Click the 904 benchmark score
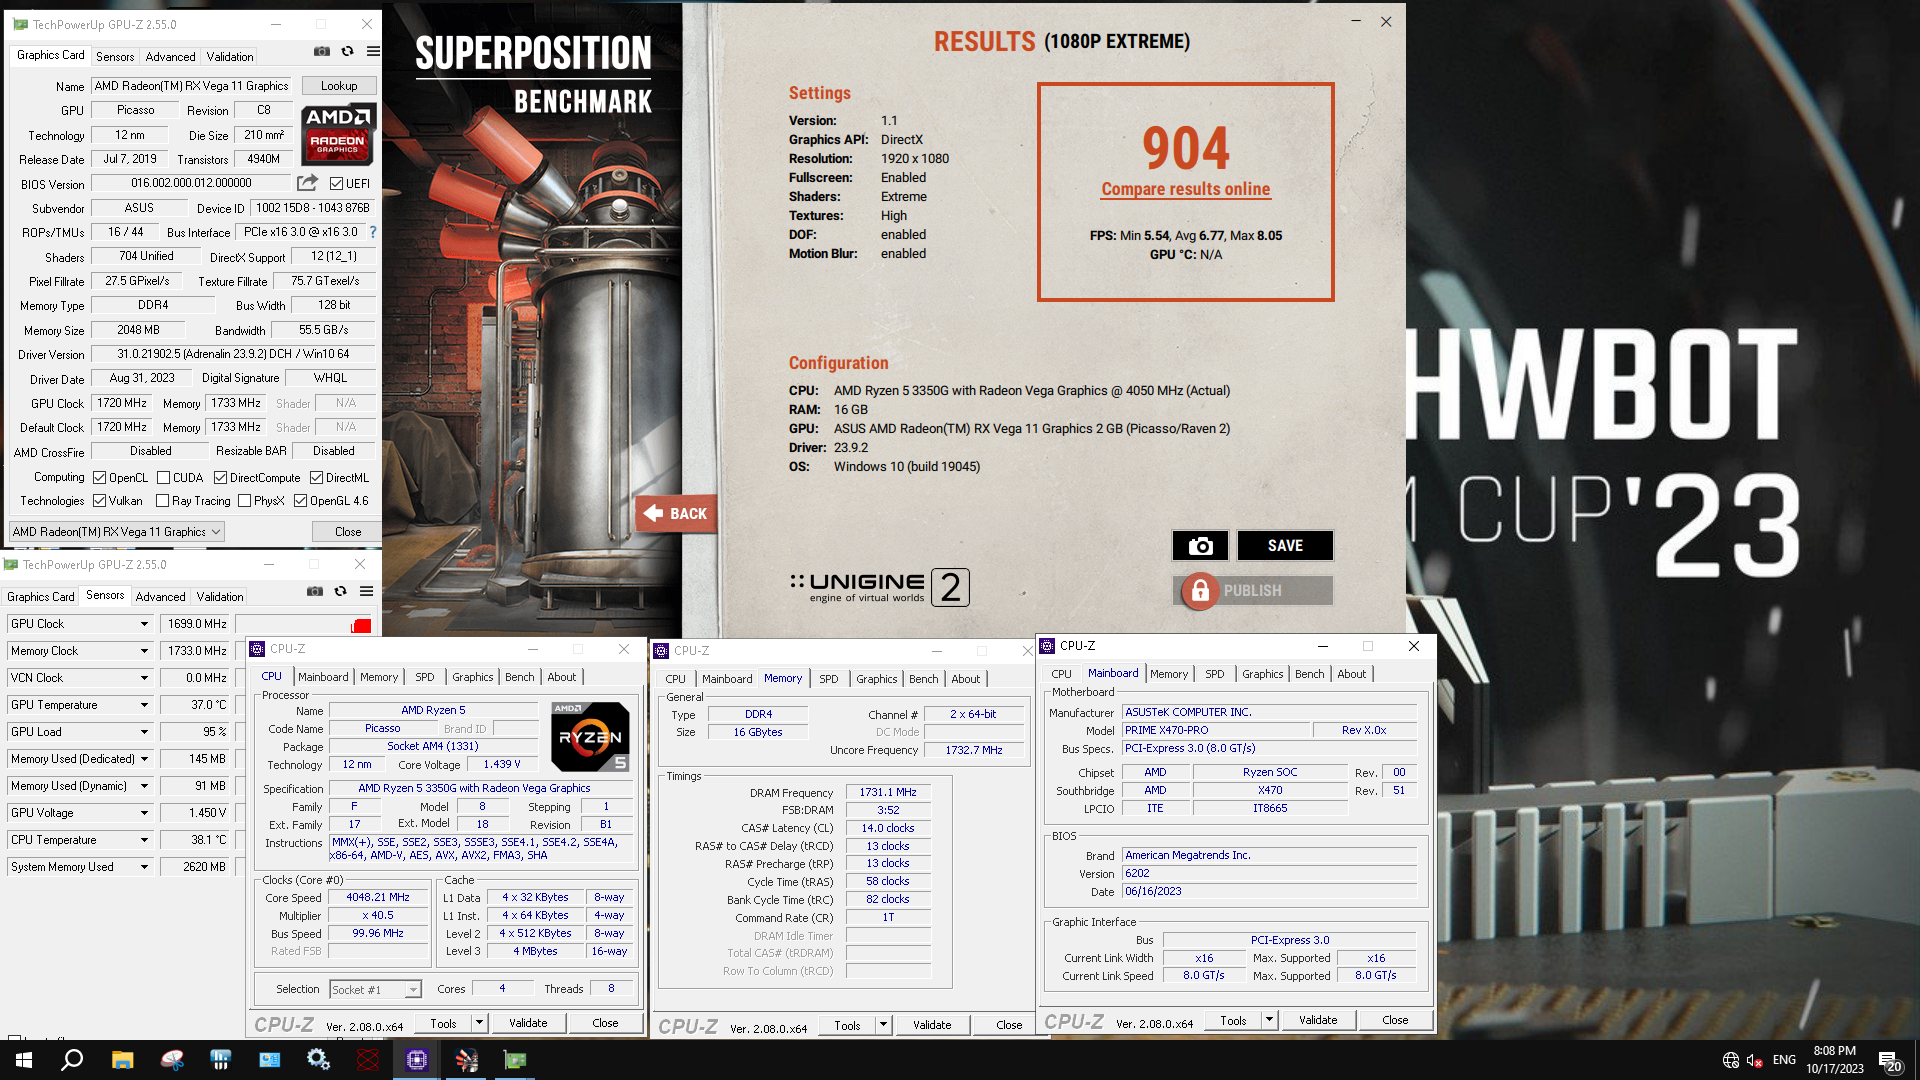Image resolution: width=1920 pixels, height=1080 pixels. pyautogui.click(x=1185, y=148)
